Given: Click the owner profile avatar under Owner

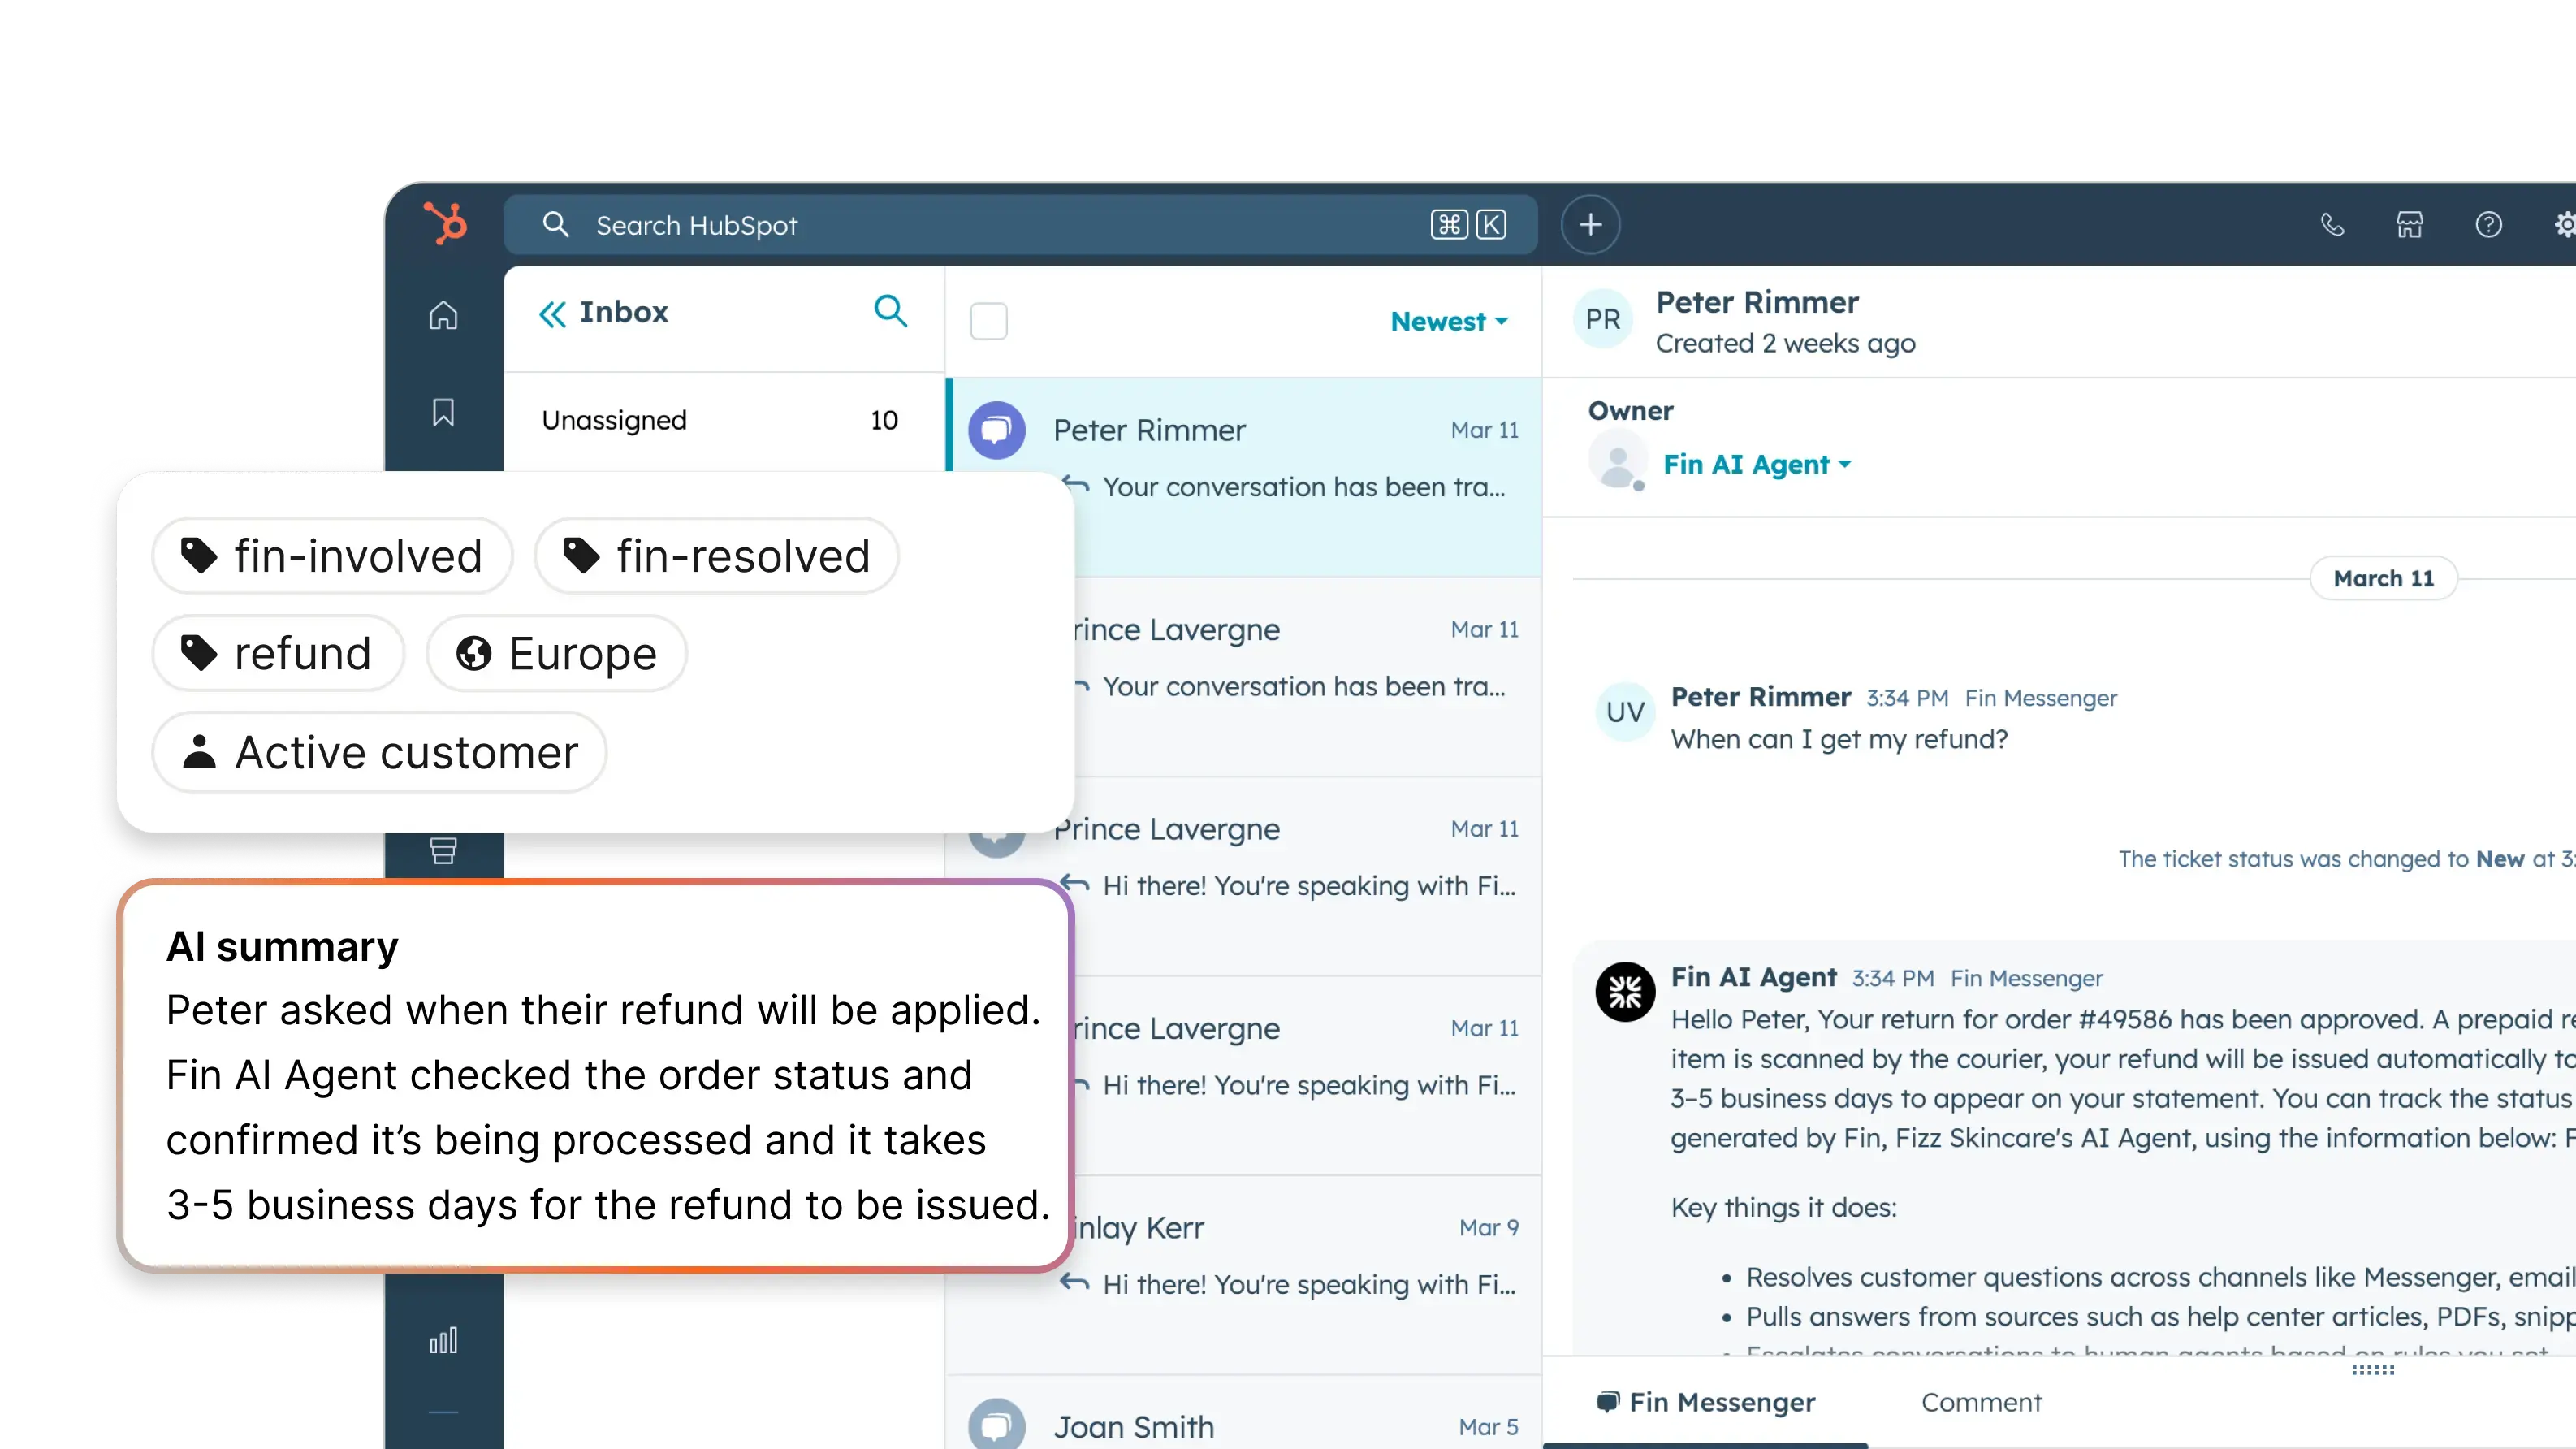Looking at the screenshot, I should pyautogui.click(x=1617, y=461).
